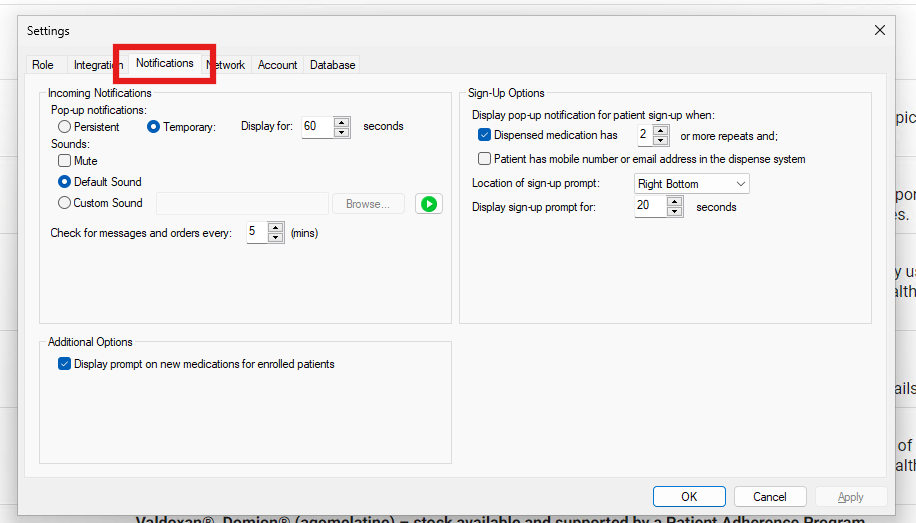Increase Display for seconds value
The height and width of the screenshot is (523, 916).
point(342,122)
